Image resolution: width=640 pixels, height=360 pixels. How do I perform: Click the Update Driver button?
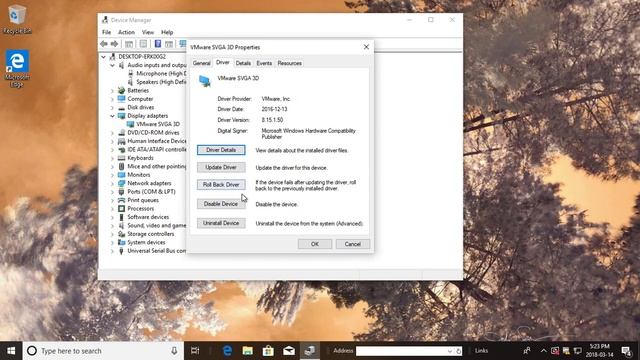221,167
